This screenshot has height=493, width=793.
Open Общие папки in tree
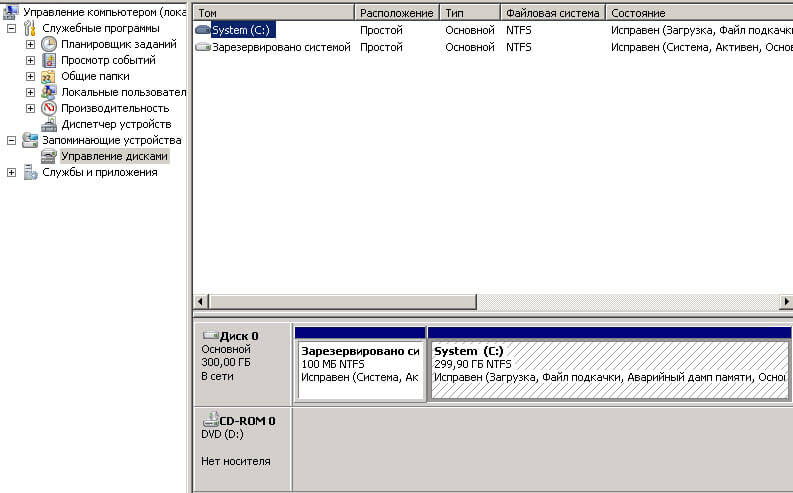point(95,76)
